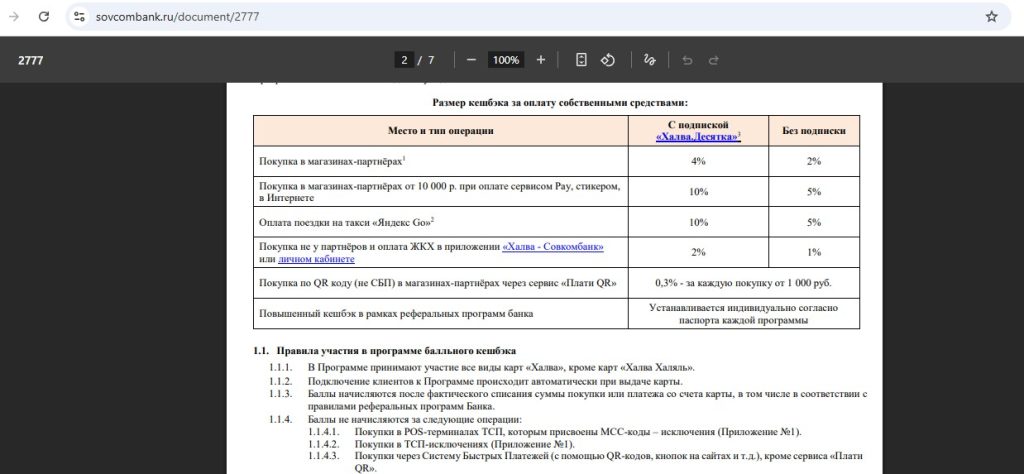The width and height of the screenshot is (1024, 474).
Task: Select the draw annotation tool
Action: 649,60
